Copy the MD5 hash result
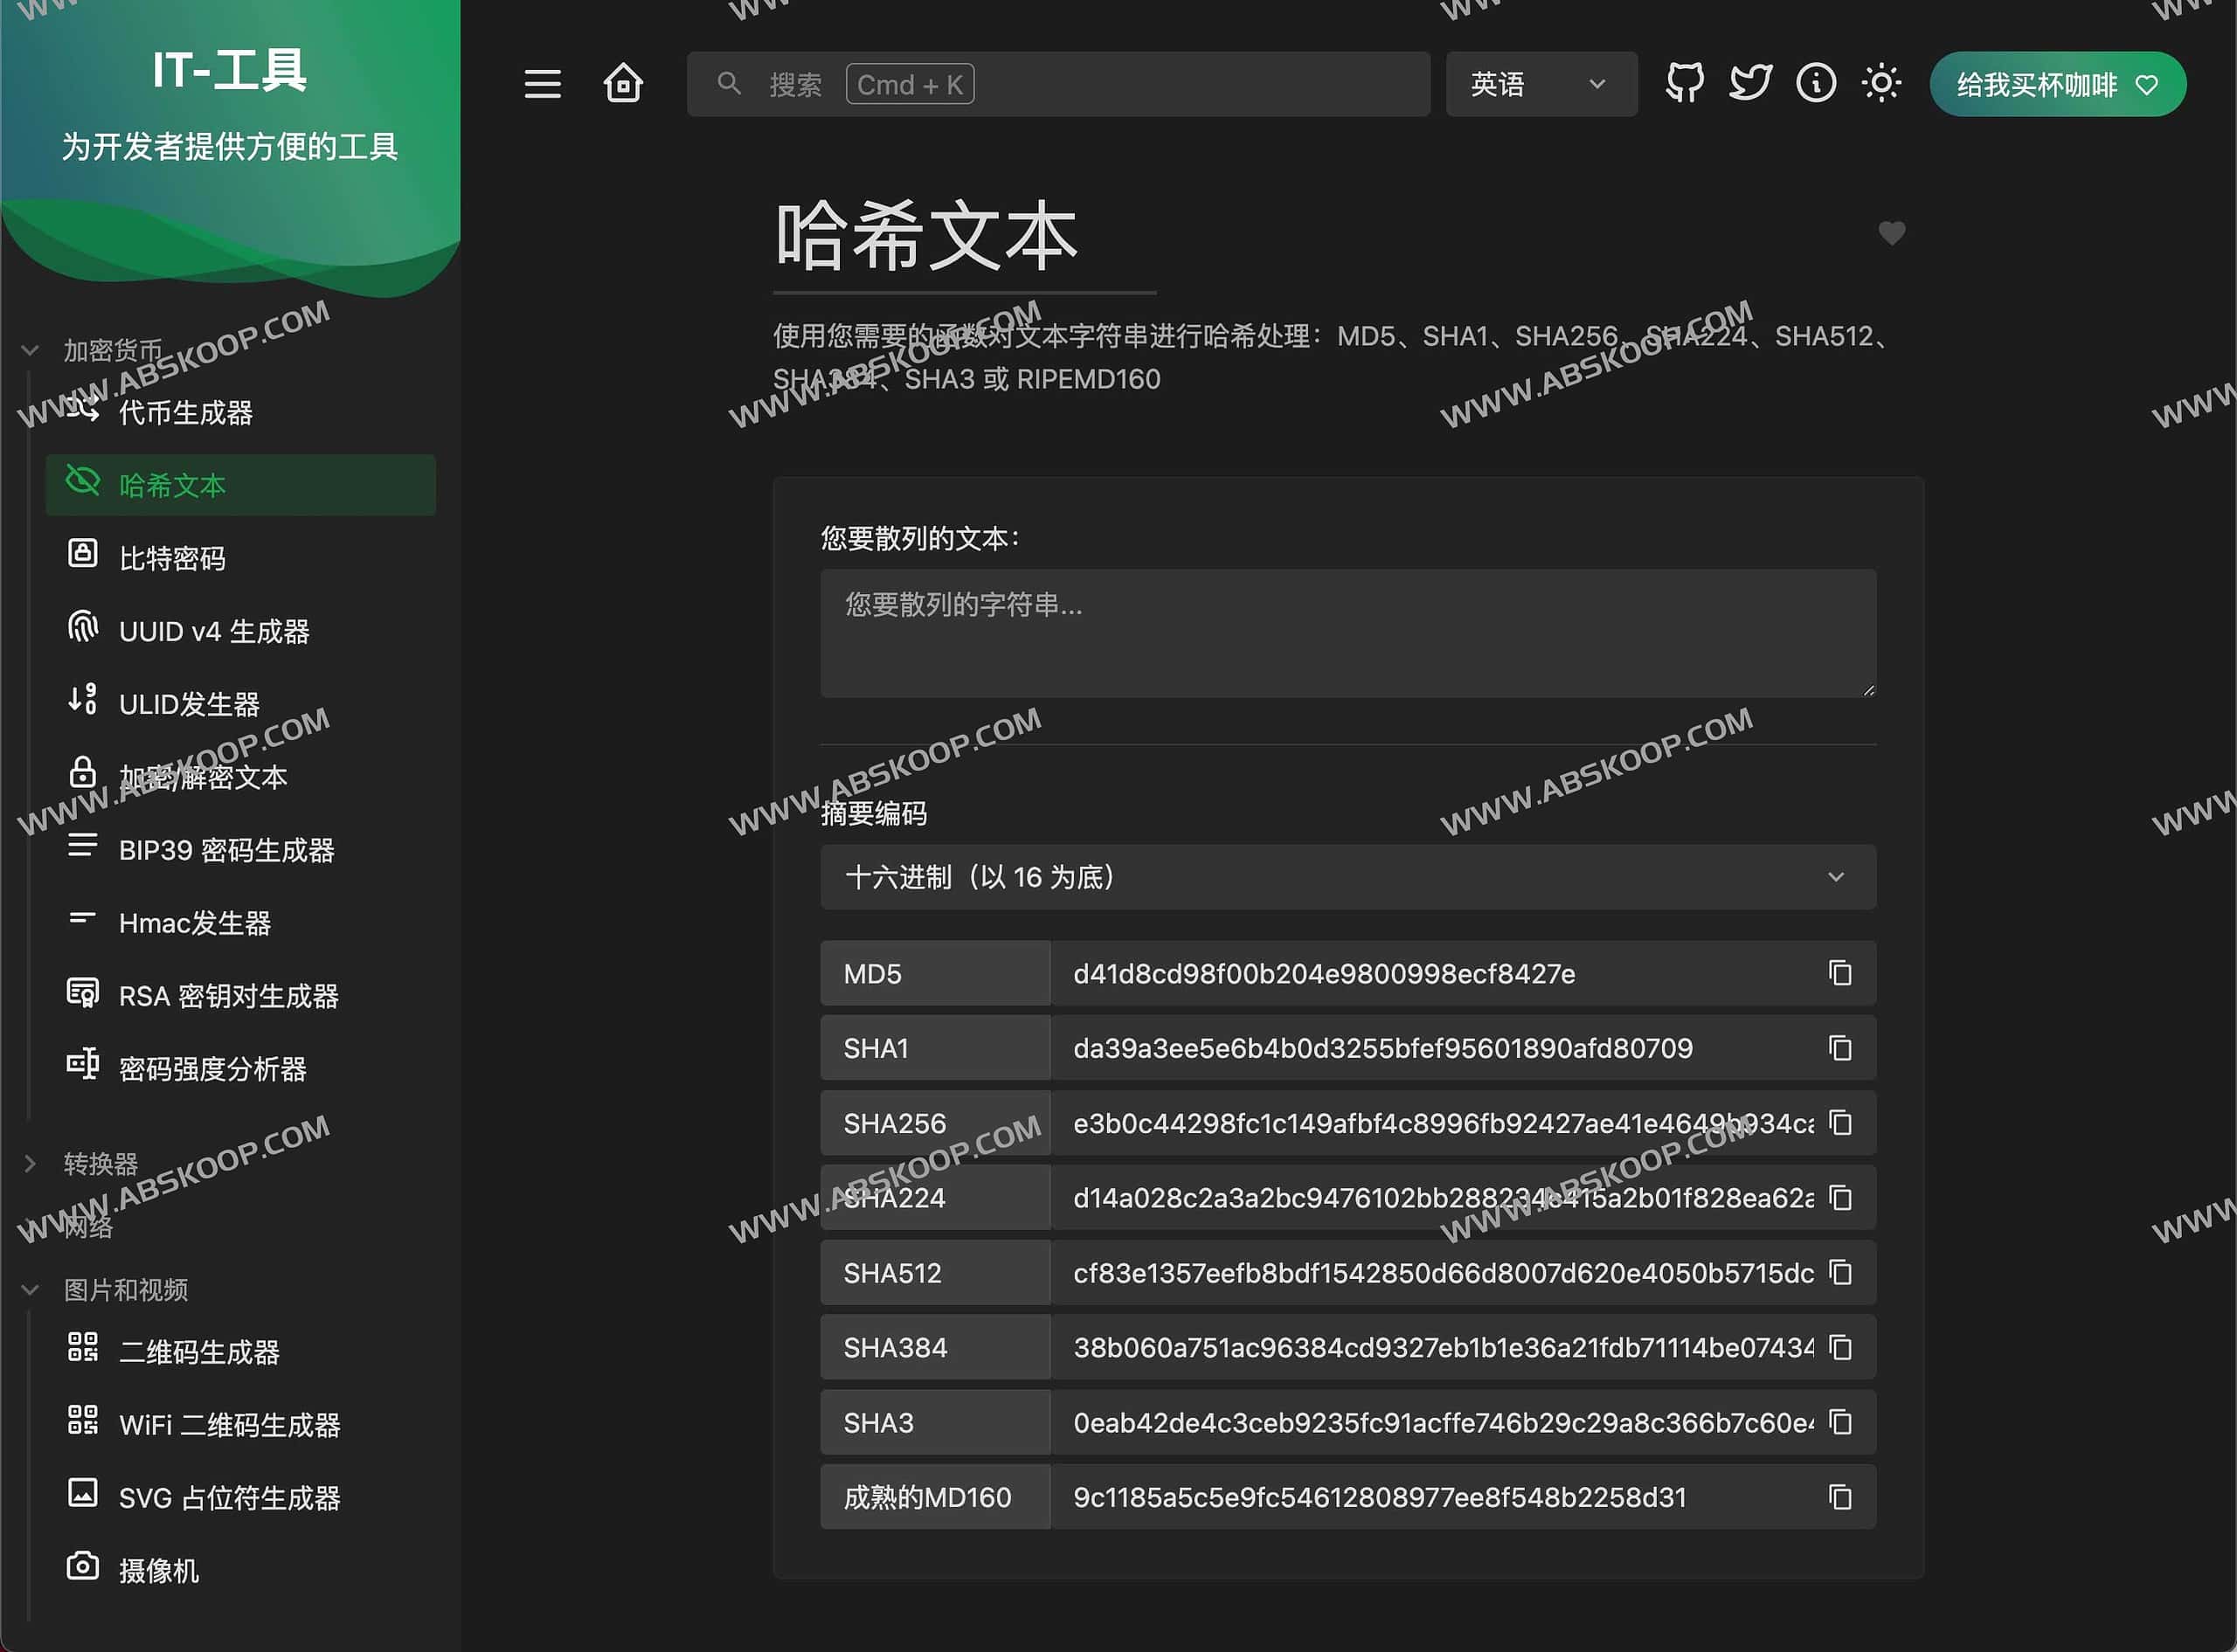 pos(1840,973)
